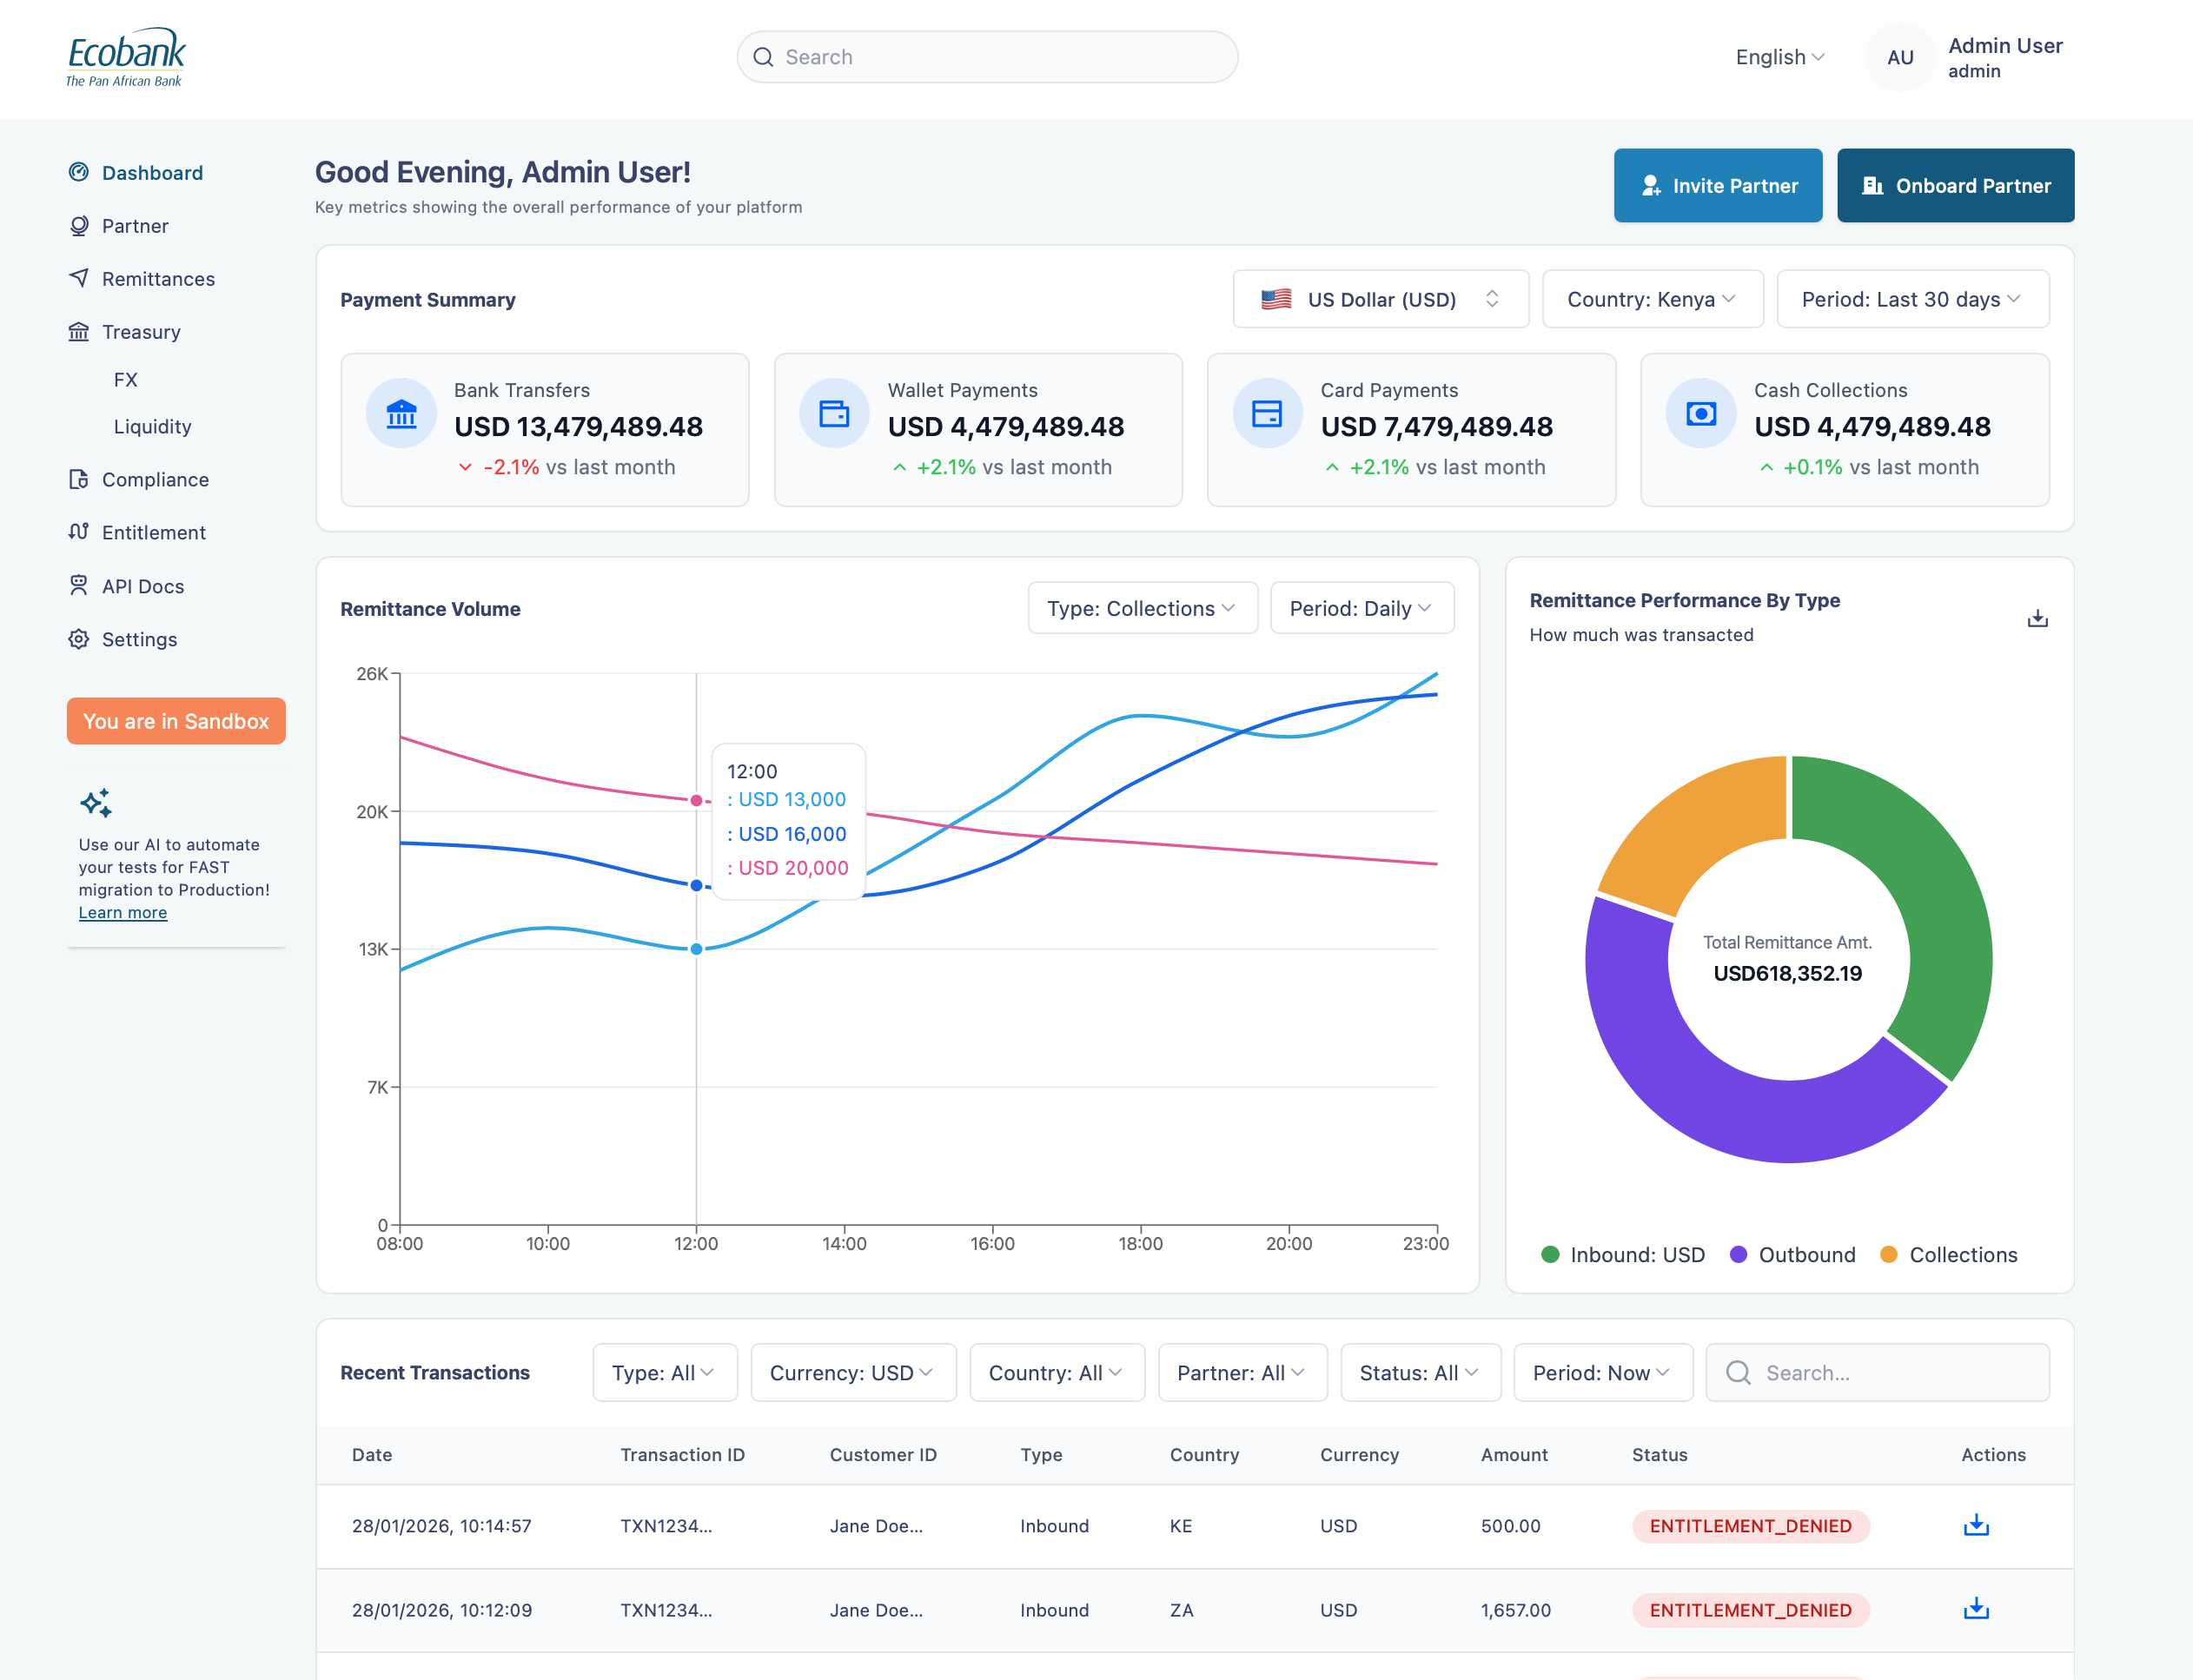Image resolution: width=2193 pixels, height=1680 pixels.
Task: Open the English language dropdown
Action: 1780,57
